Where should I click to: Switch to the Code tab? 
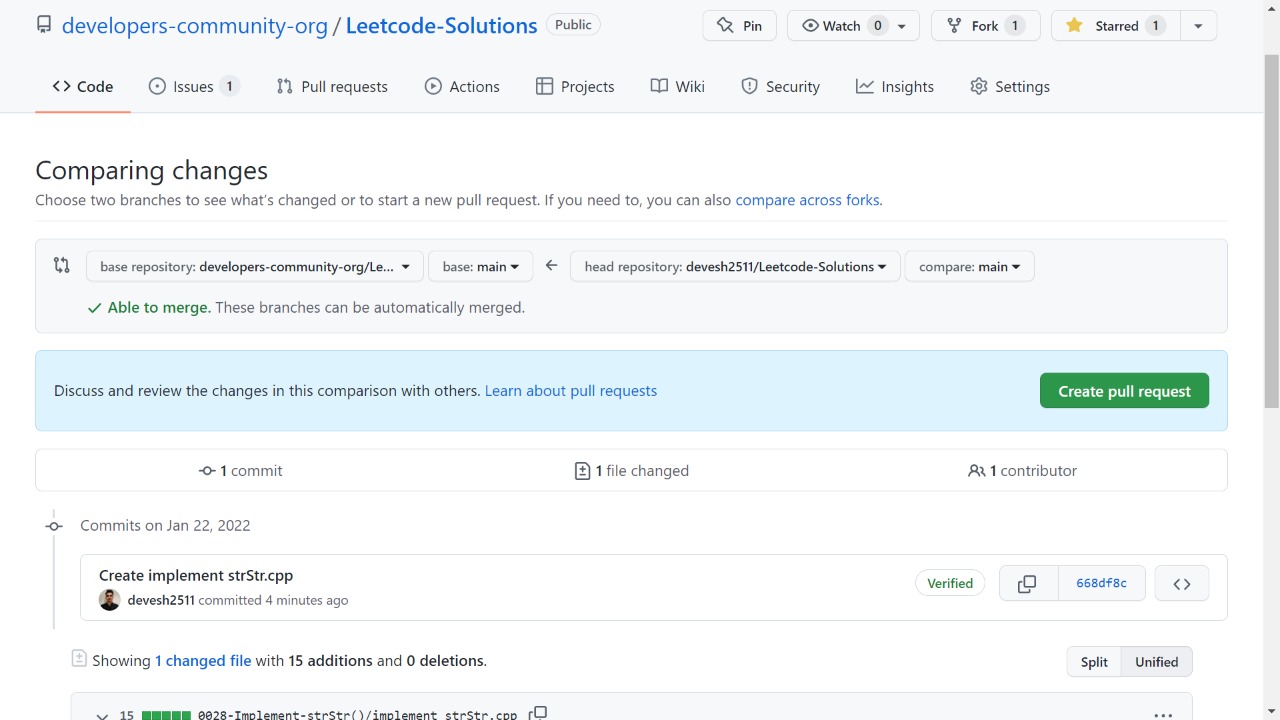pyautogui.click(x=83, y=87)
